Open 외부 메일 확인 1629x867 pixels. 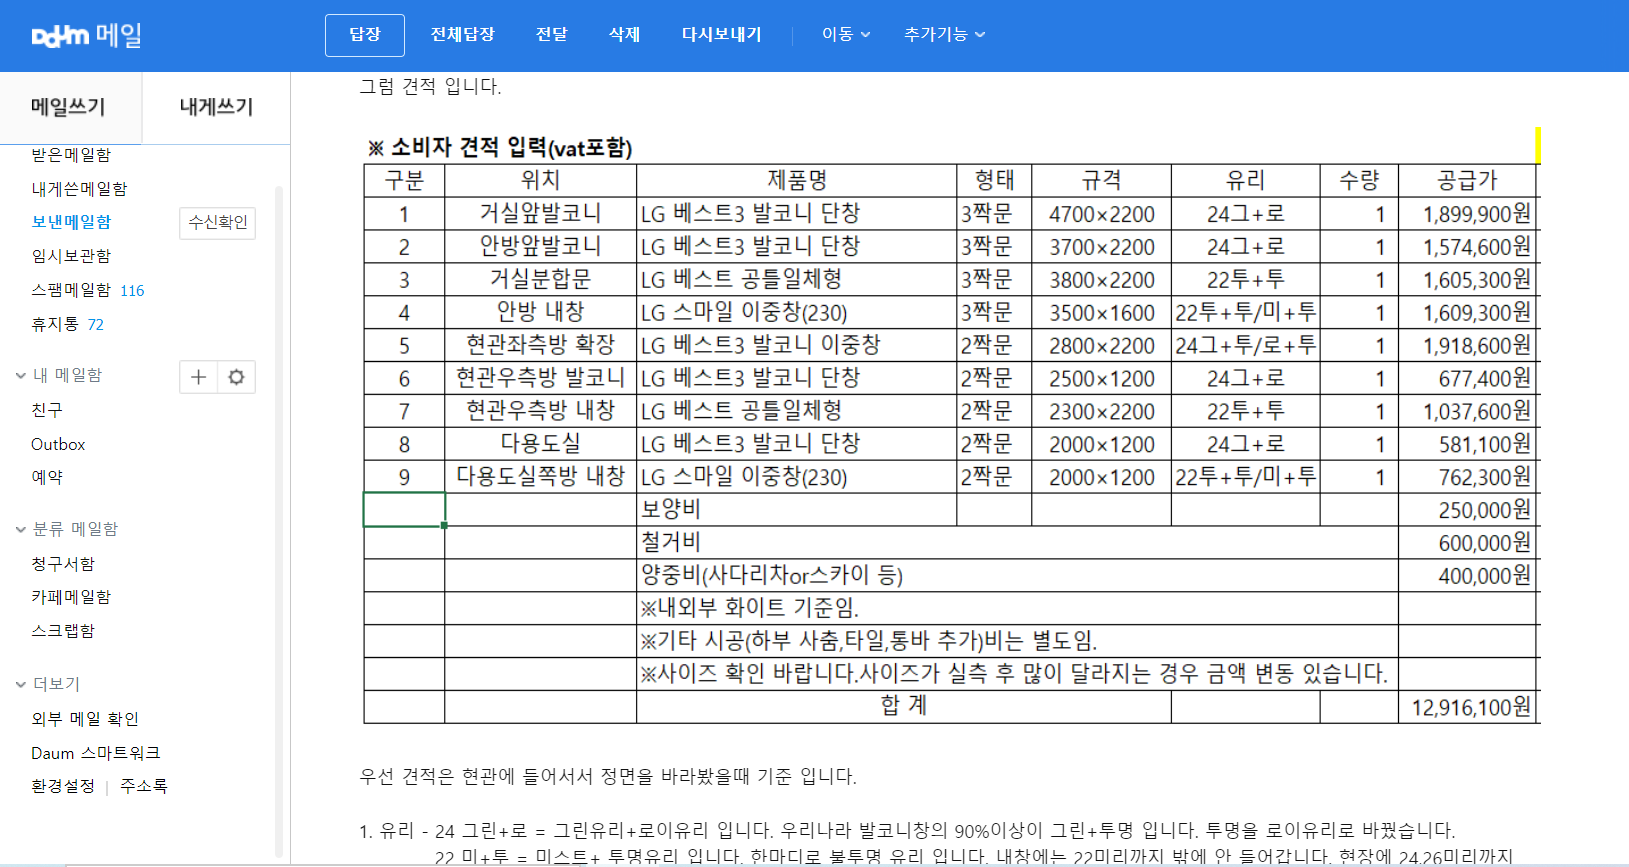tap(85, 719)
